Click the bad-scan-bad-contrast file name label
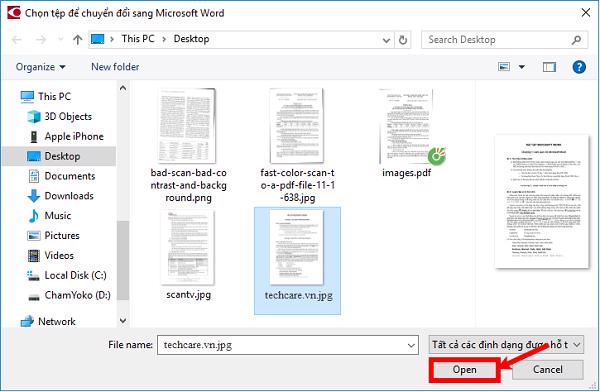Screen dimensions: 600x392 [x=188, y=185]
